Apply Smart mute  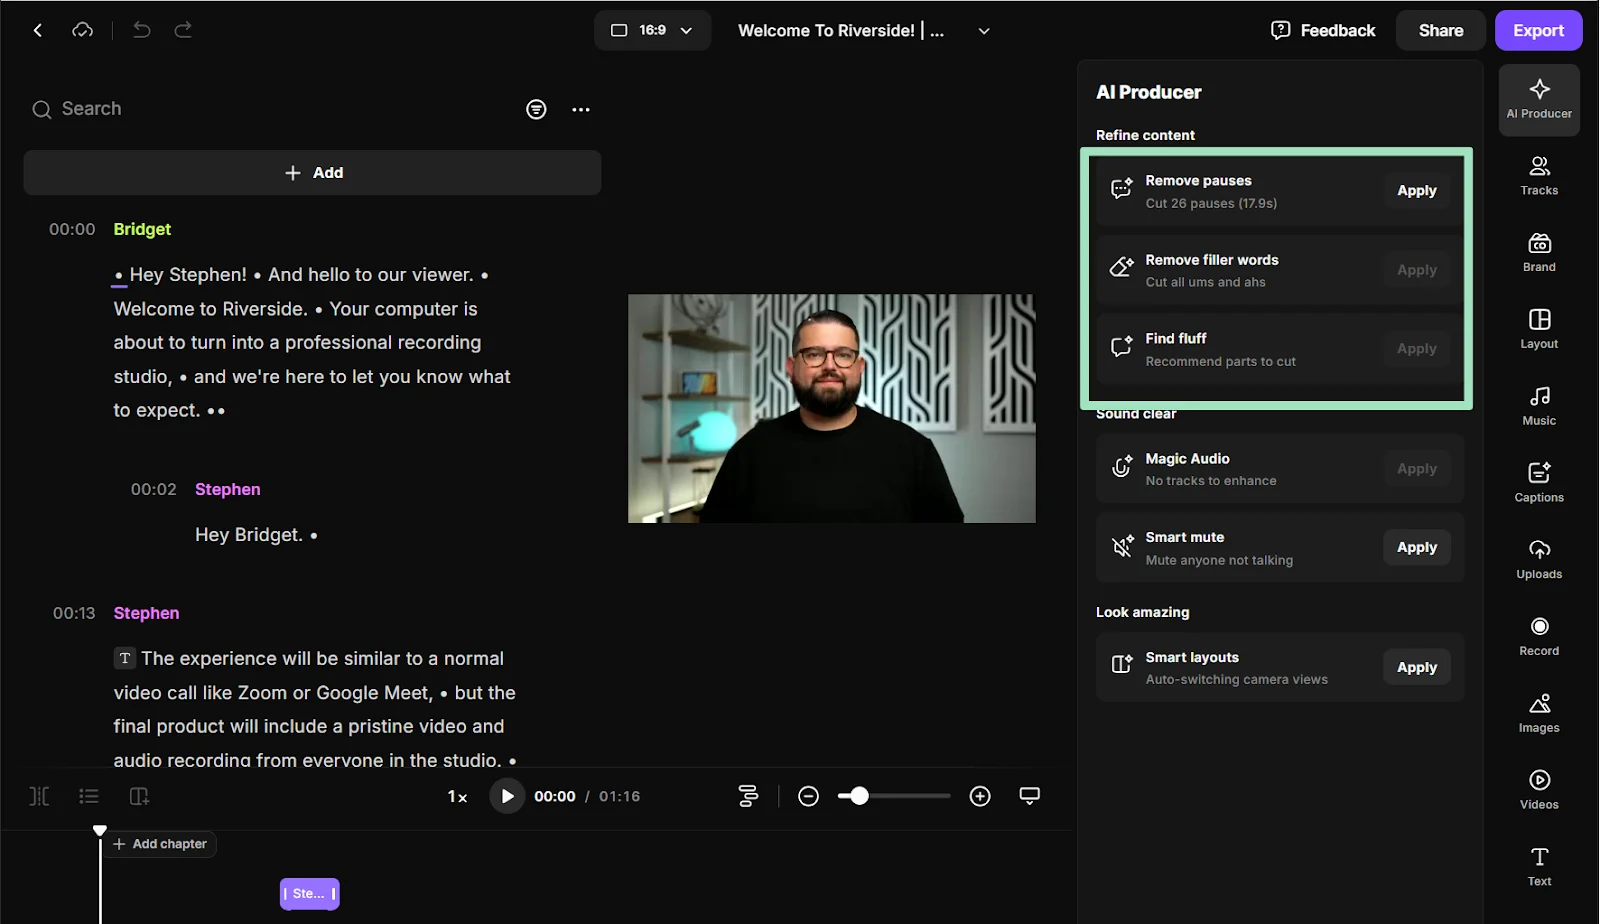pyautogui.click(x=1416, y=547)
